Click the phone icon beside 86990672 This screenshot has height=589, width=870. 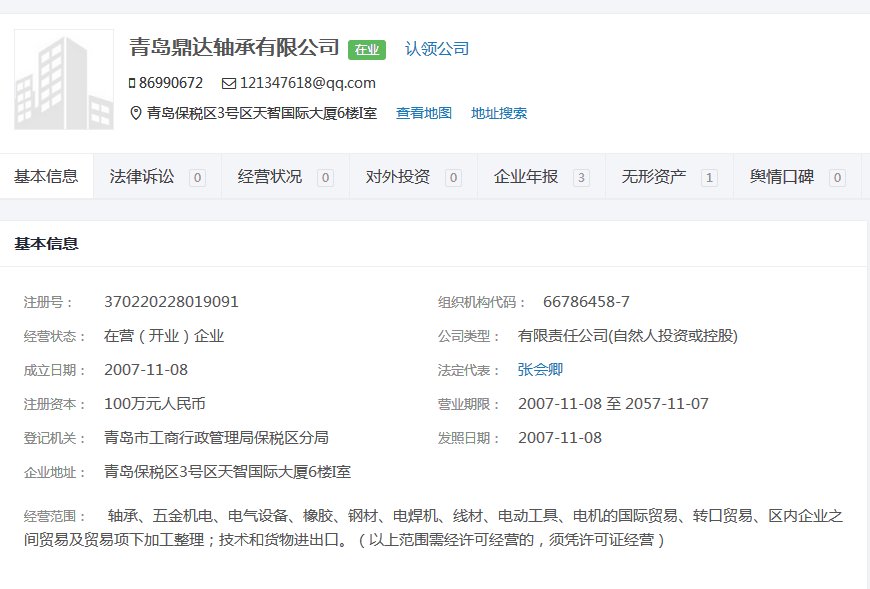click(132, 83)
